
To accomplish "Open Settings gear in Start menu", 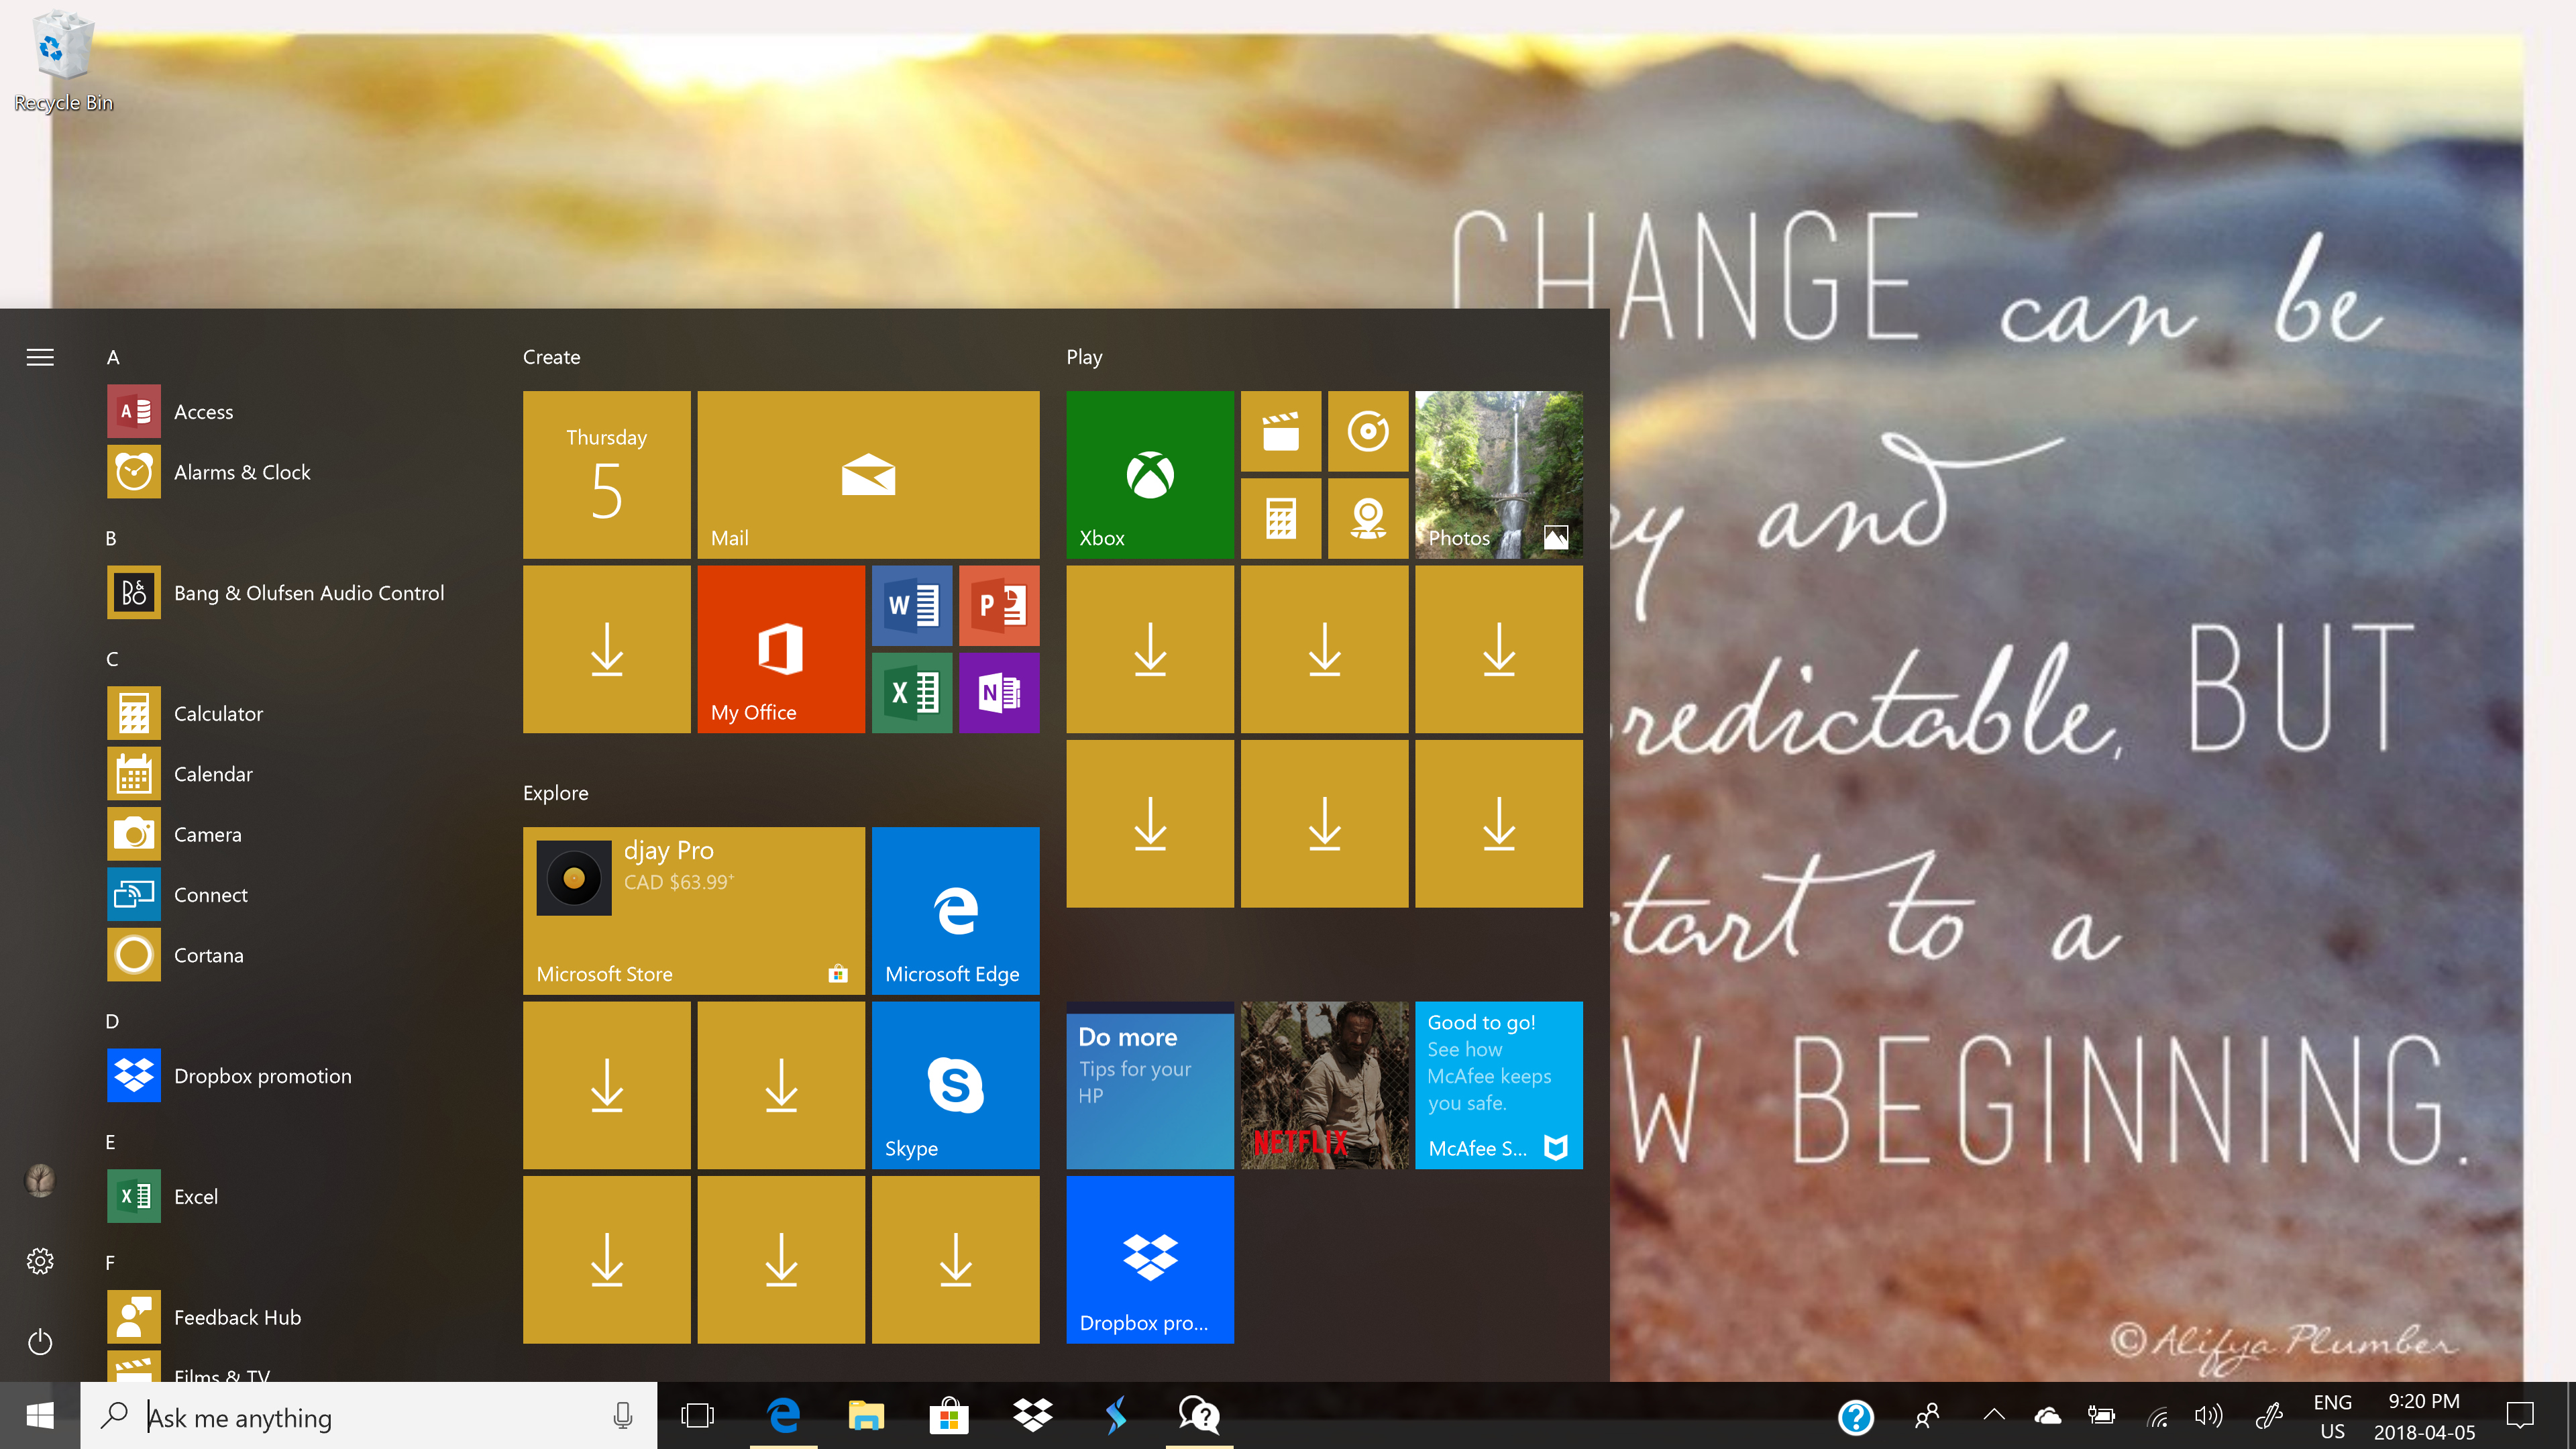I will click(40, 1261).
